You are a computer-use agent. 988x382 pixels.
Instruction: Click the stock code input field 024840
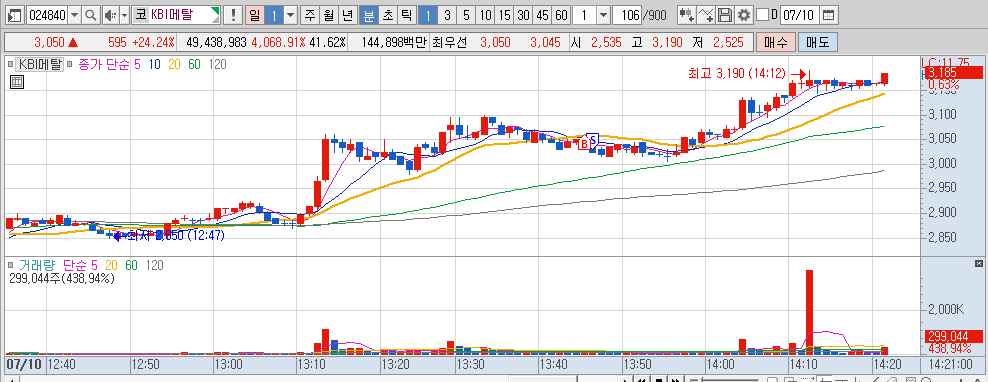click(47, 14)
